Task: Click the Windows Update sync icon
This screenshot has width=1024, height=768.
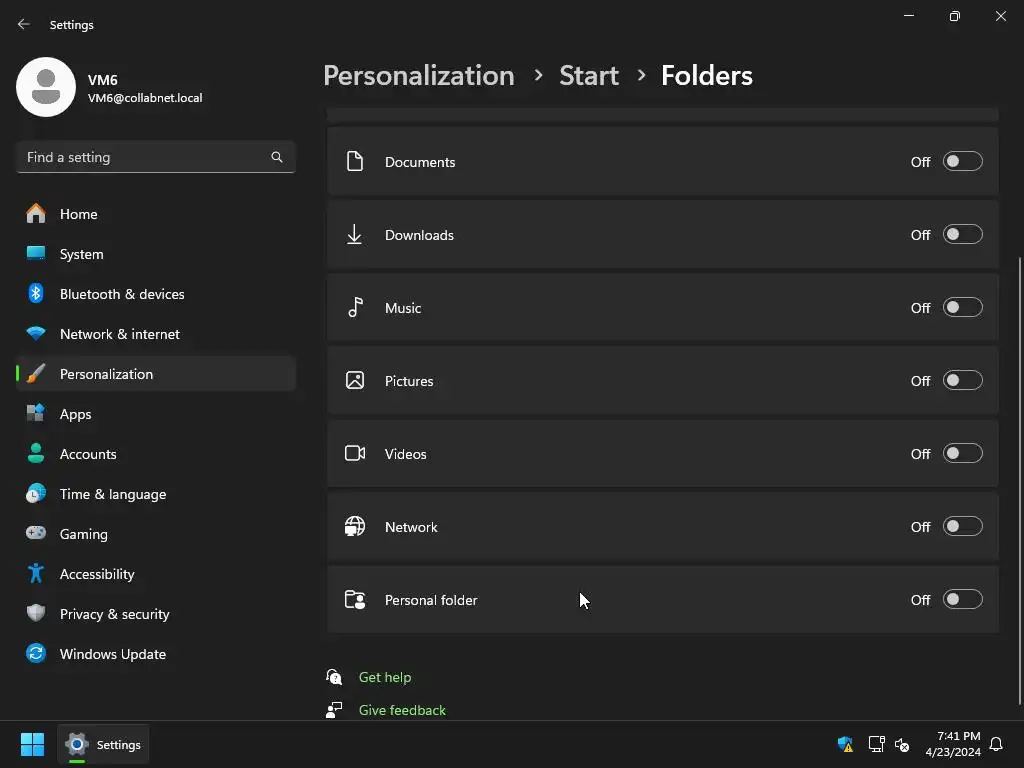Action: point(36,654)
